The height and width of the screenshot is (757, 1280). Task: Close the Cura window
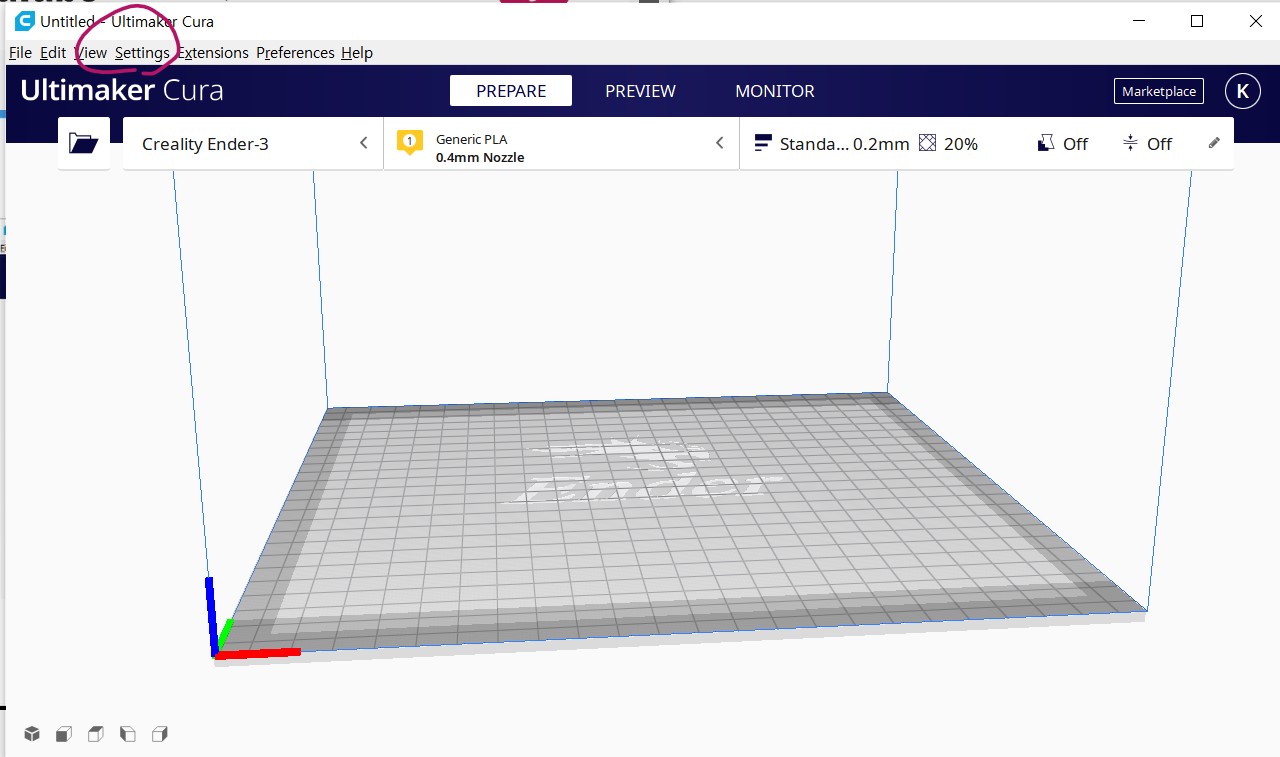1255,21
